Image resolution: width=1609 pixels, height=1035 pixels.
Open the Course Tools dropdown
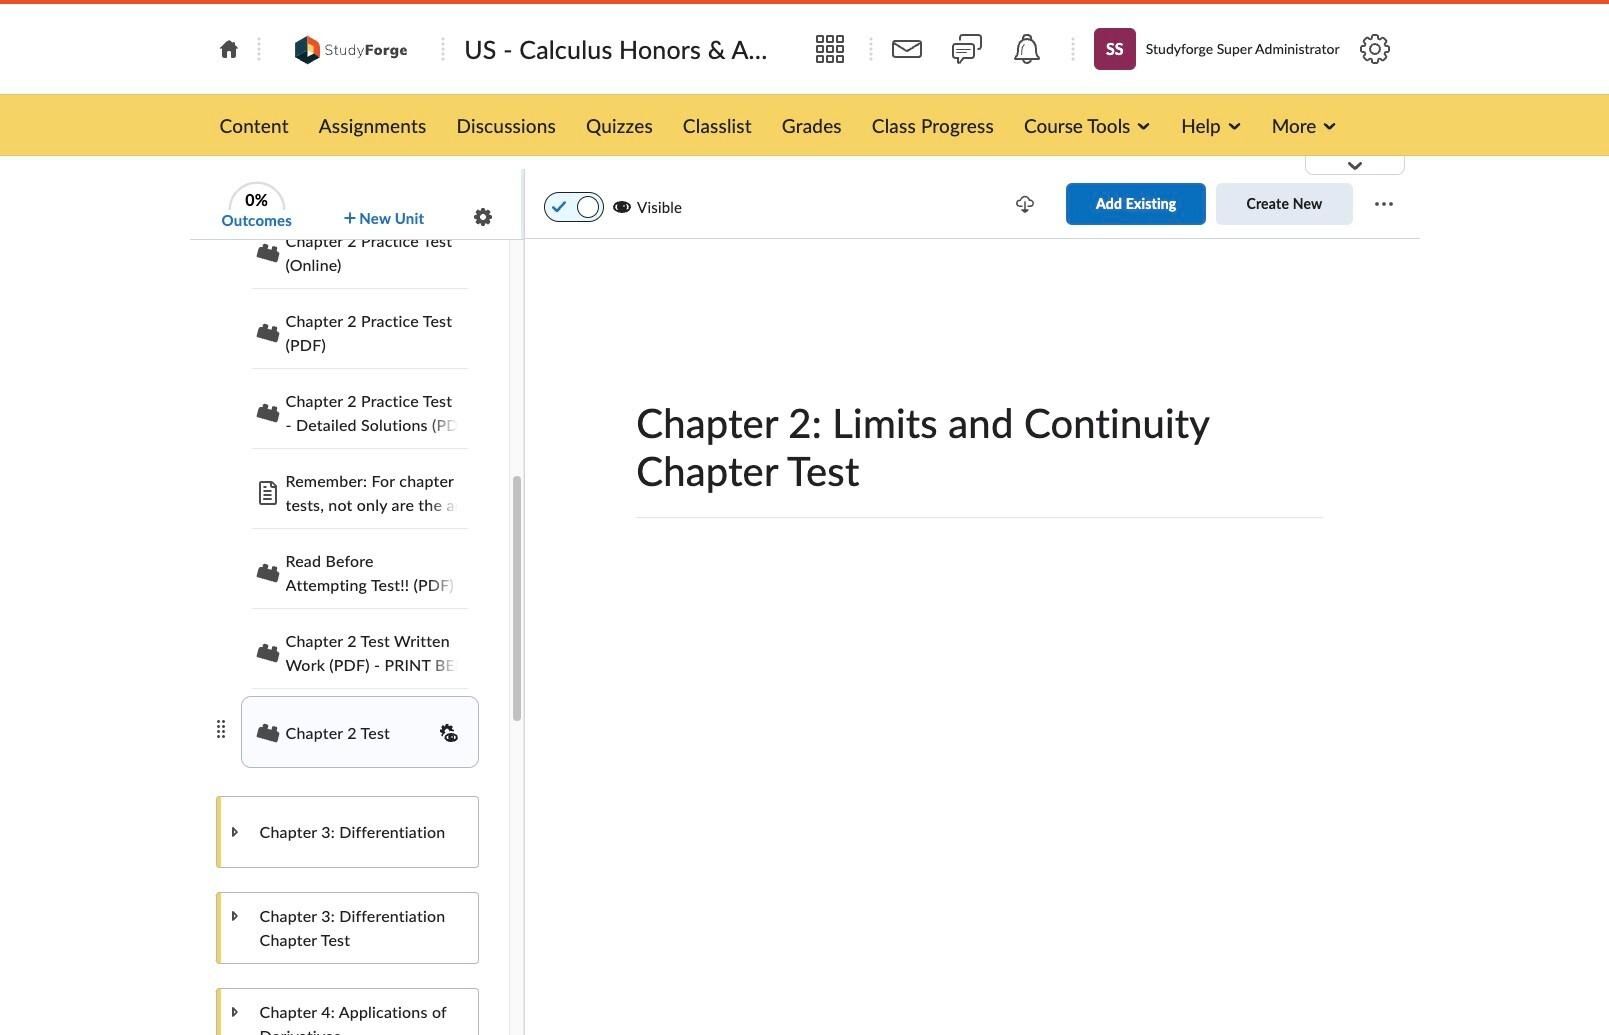coord(1087,126)
